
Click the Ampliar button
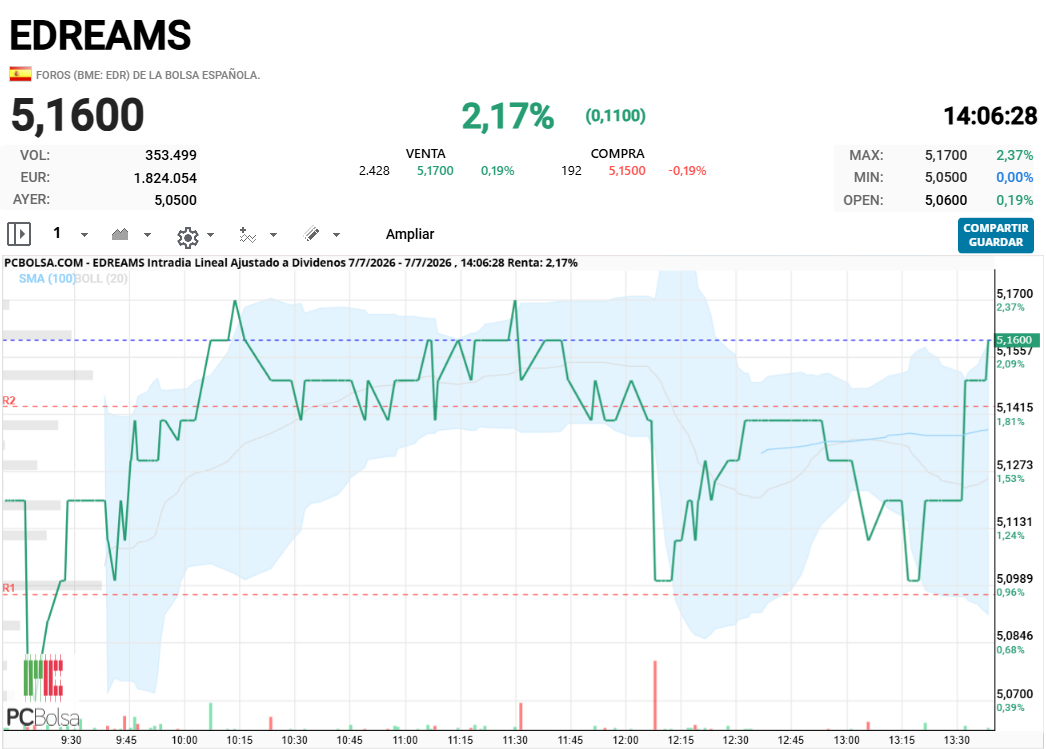click(x=410, y=234)
